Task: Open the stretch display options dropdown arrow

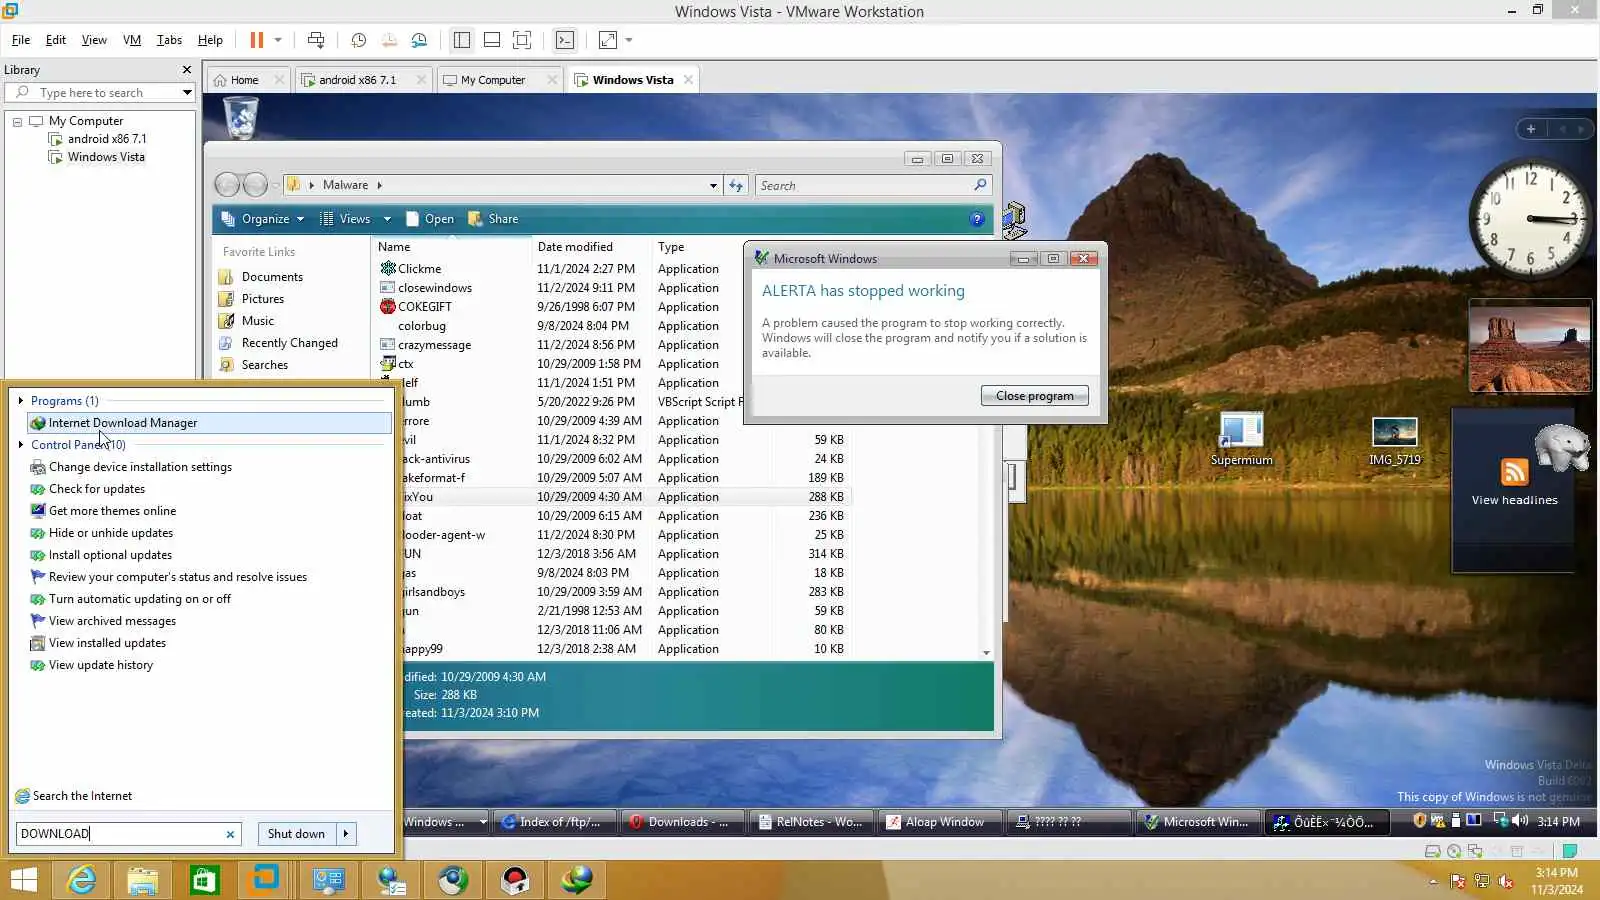Action: point(629,40)
